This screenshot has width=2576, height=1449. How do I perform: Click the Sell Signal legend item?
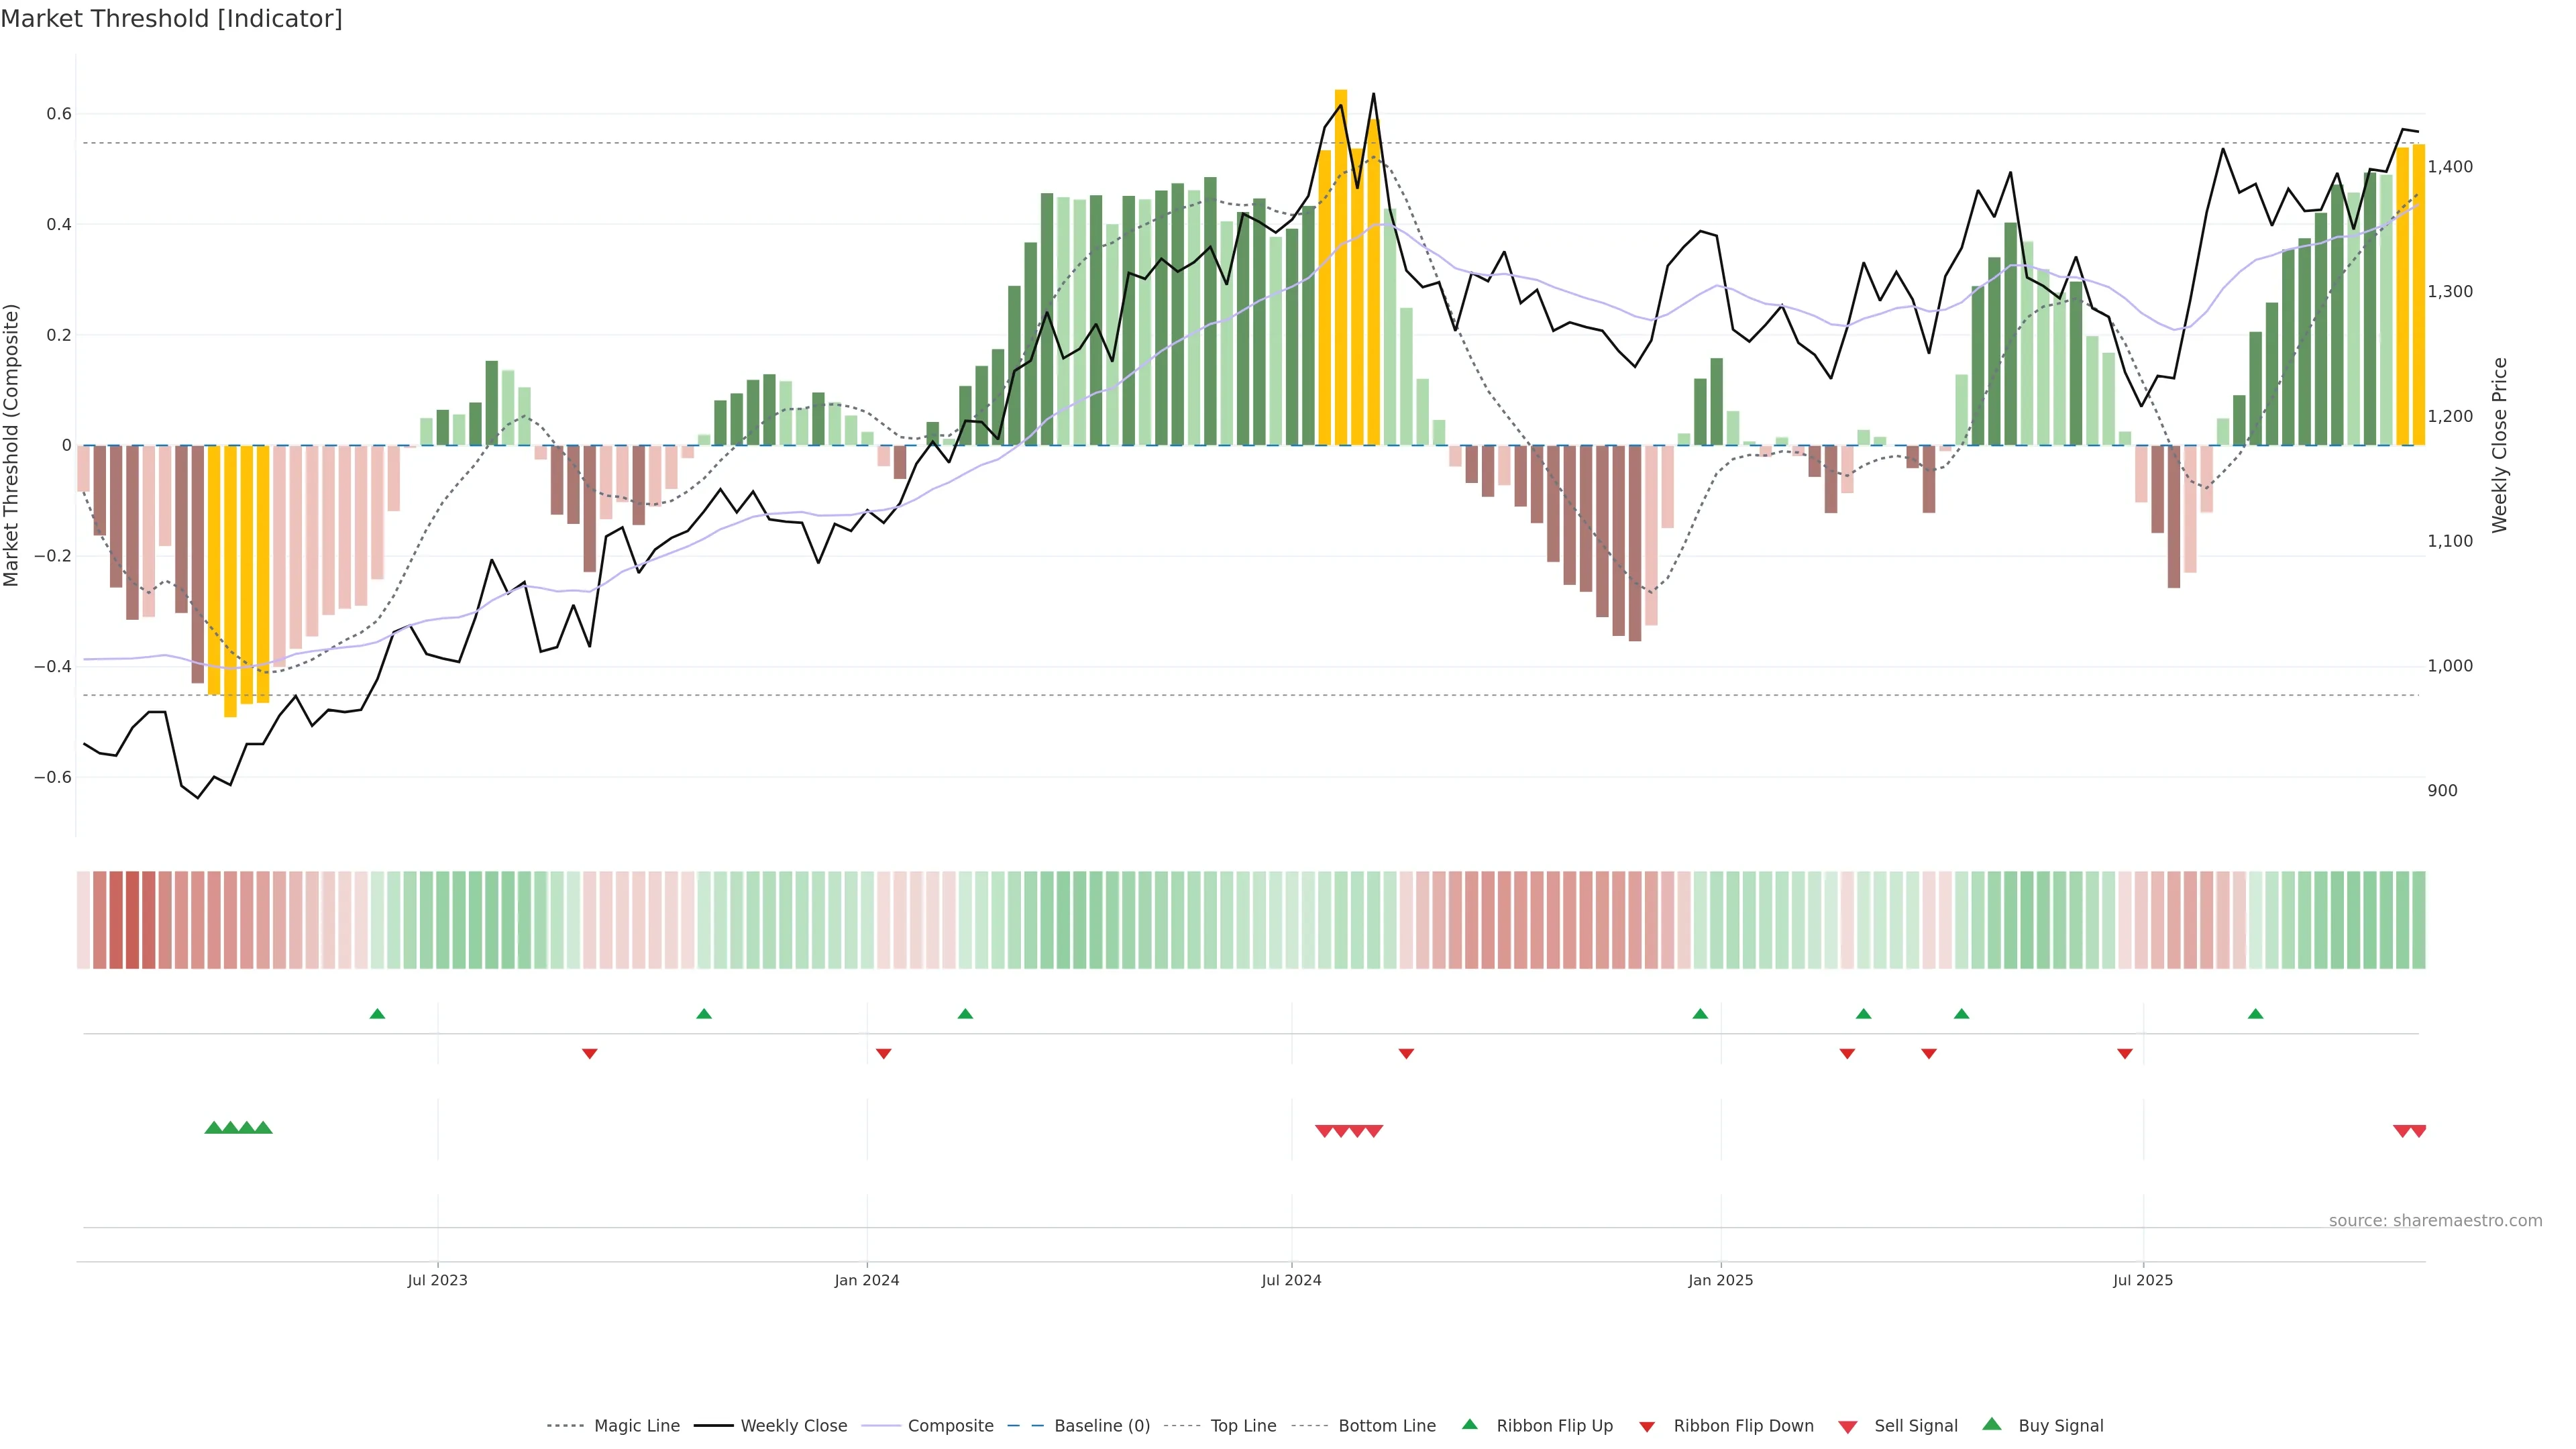click(1915, 1426)
